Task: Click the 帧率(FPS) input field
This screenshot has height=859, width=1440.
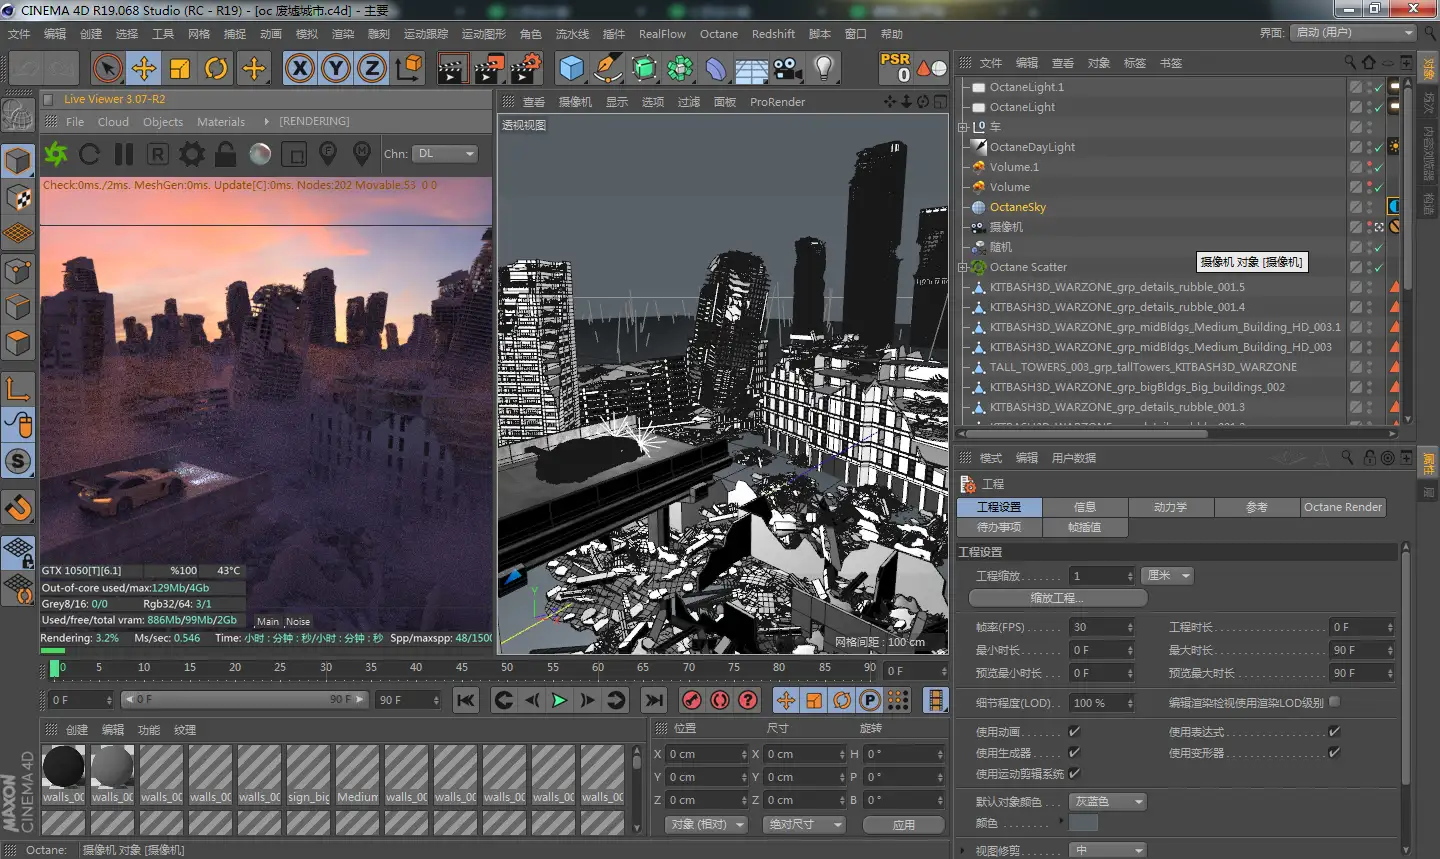Action: pyautogui.click(x=1100, y=627)
